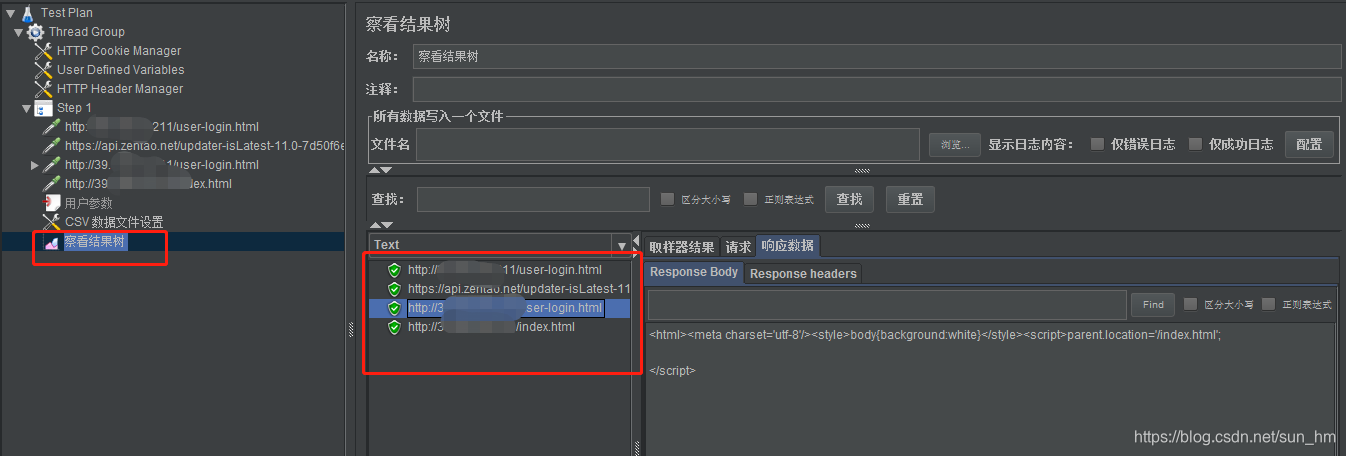Collapse the Test Plan node
The height and width of the screenshot is (456, 1346).
[x=10, y=13]
